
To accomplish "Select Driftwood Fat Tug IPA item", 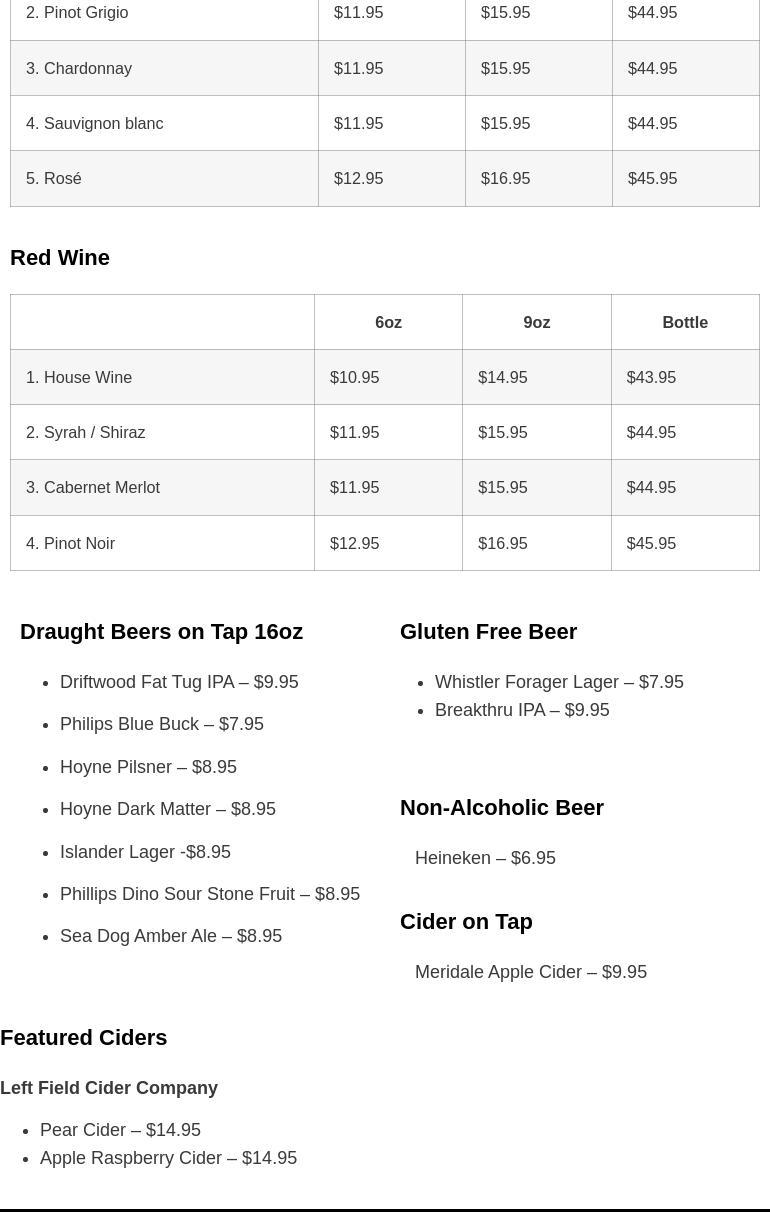I will [x=179, y=682].
